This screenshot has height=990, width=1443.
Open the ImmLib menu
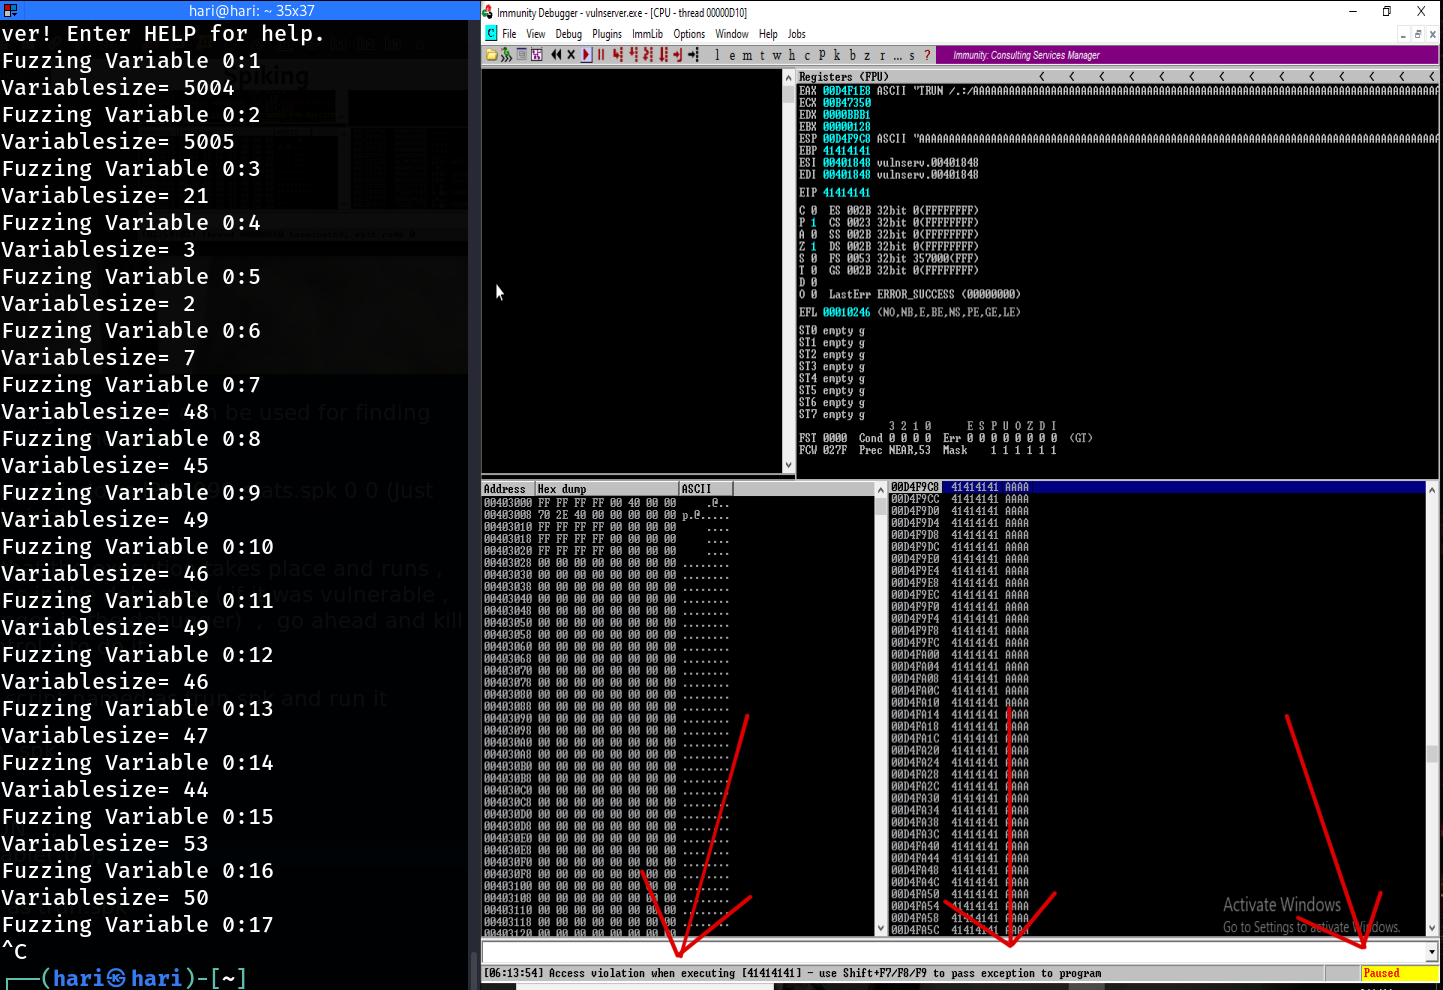point(647,34)
